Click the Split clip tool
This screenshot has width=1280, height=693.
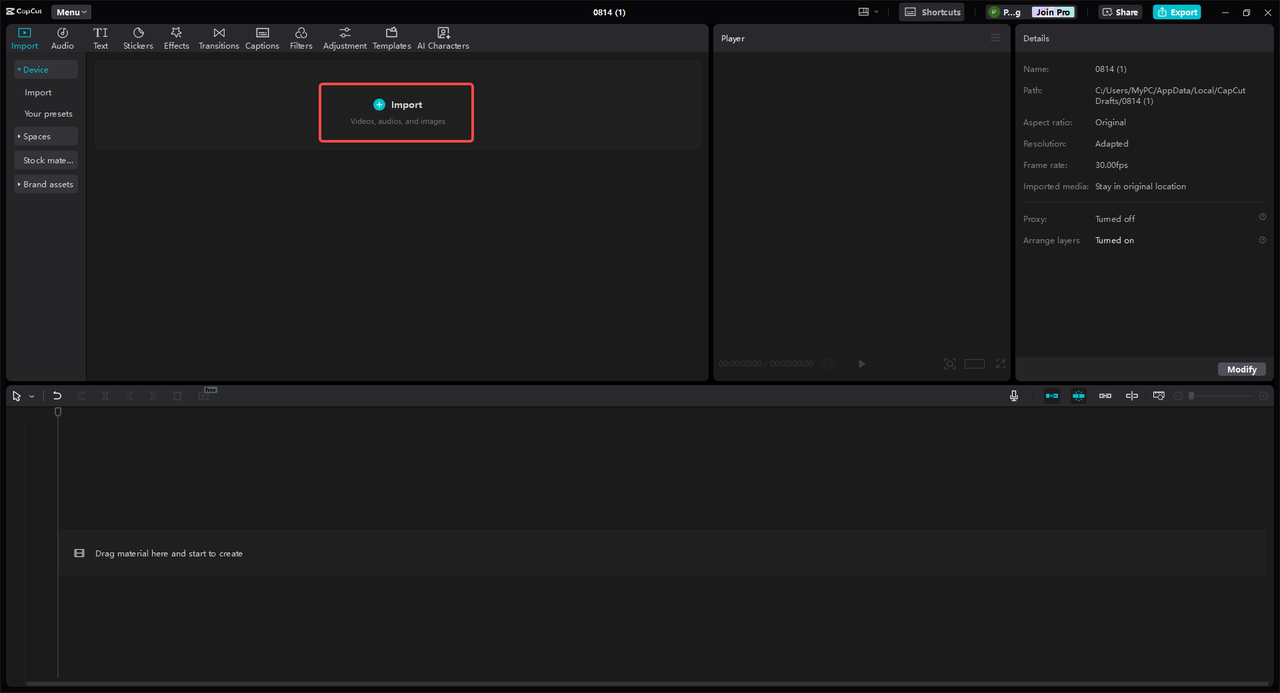[105, 396]
